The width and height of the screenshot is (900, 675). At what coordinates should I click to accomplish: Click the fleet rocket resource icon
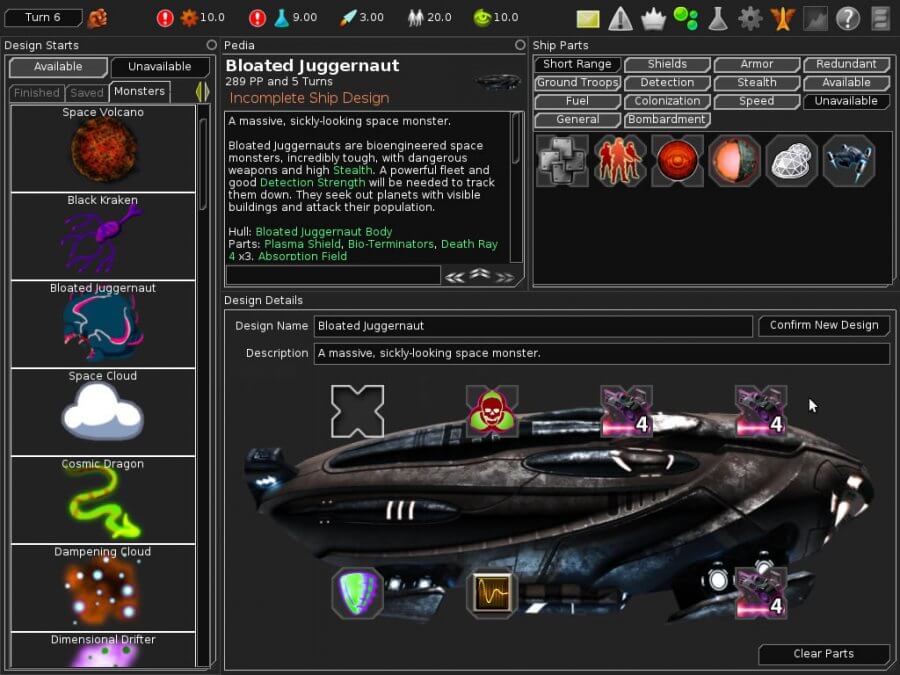click(x=348, y=18)
